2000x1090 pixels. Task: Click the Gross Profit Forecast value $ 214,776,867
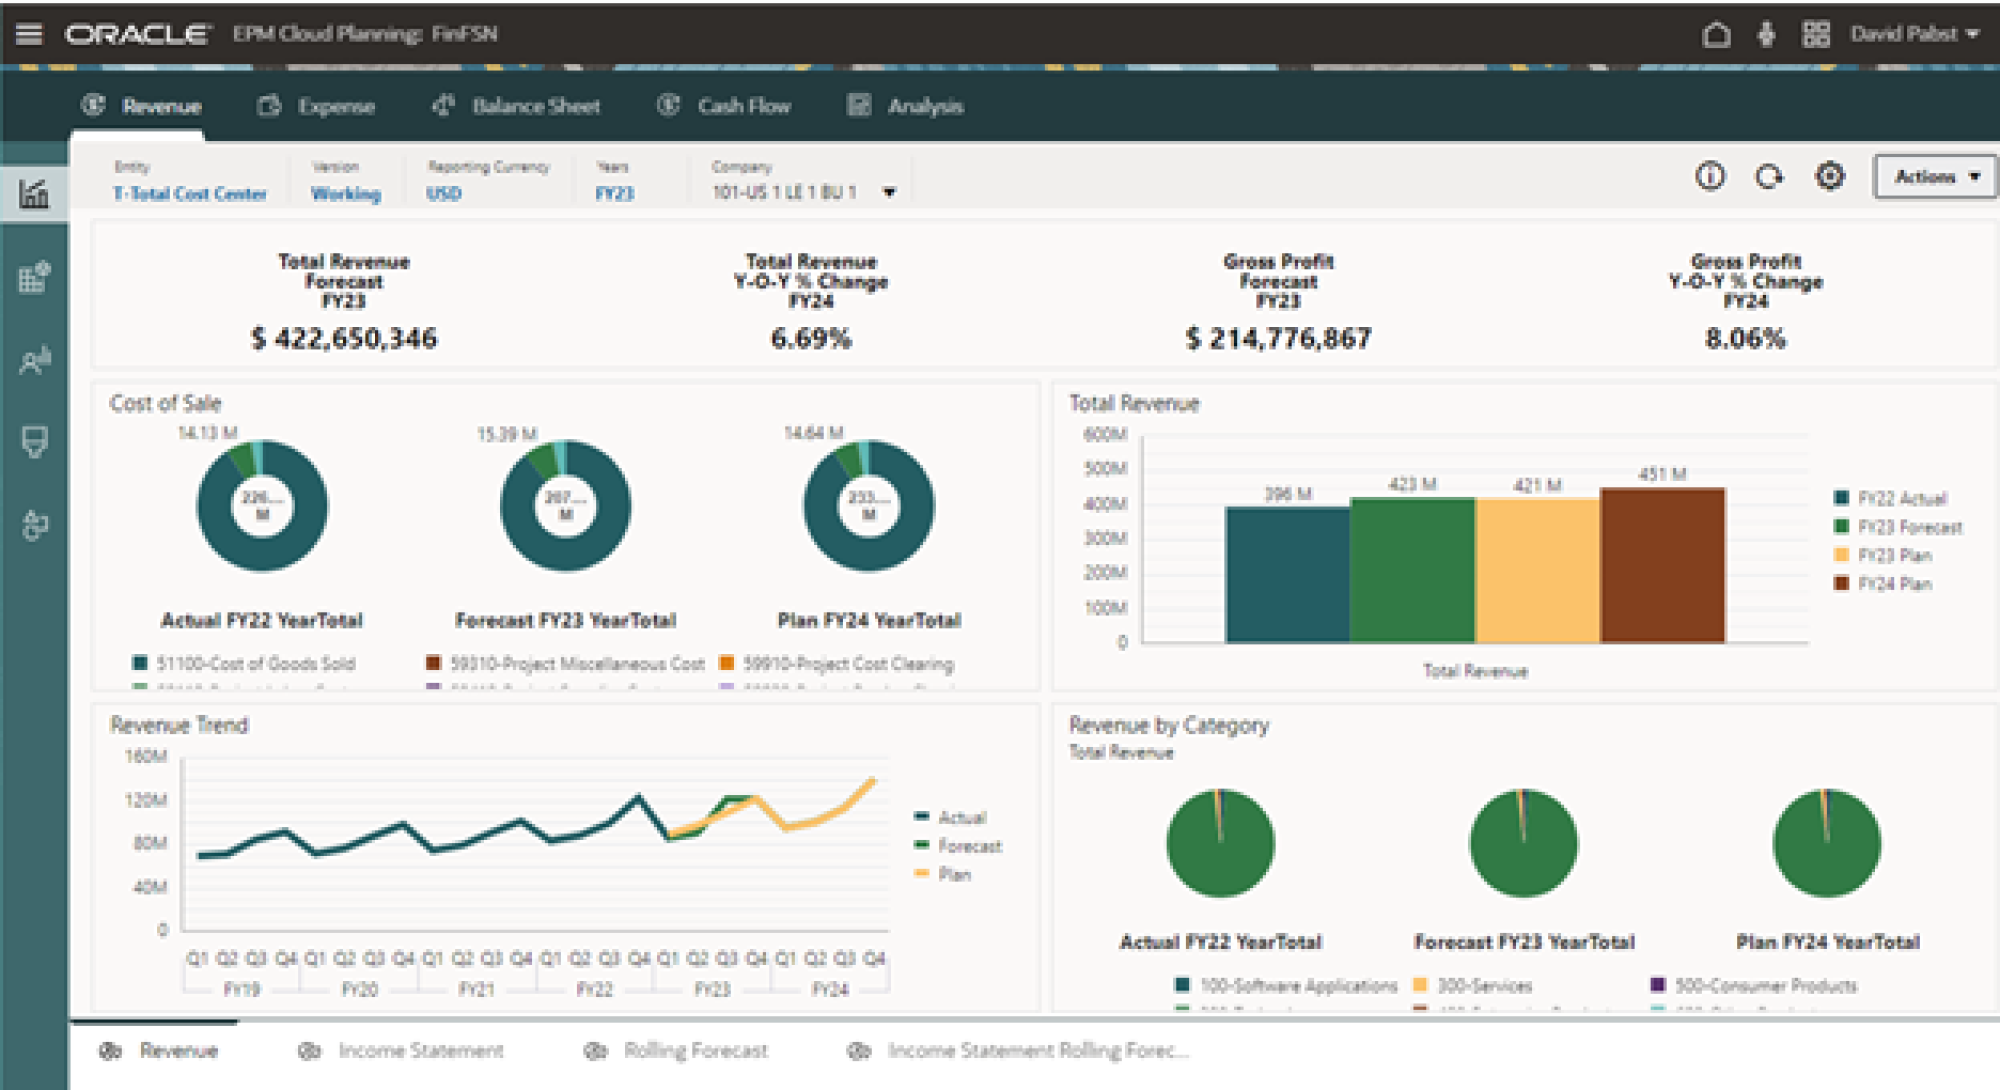coord(1278,339)
